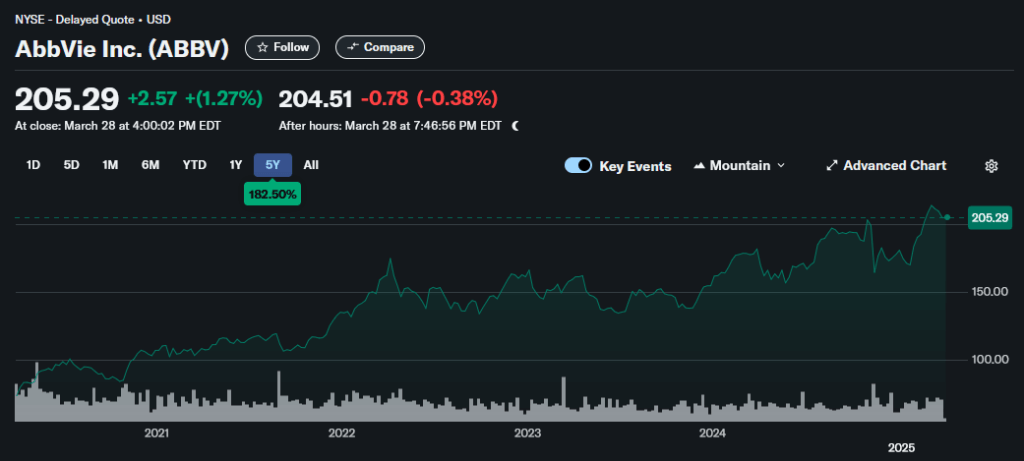Click the 2025 axis label
This screenshot has height=461, width=1024.
coord(901,448)
